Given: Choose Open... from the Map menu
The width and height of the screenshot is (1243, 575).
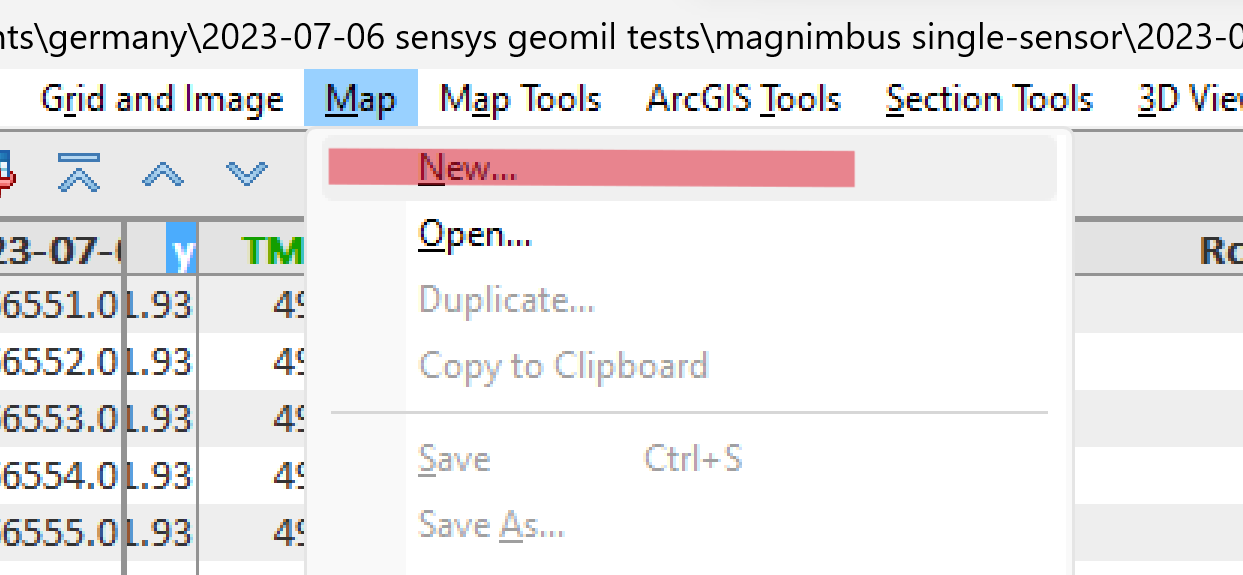Looking at the screenshot, I should click(x=475, y=234).
